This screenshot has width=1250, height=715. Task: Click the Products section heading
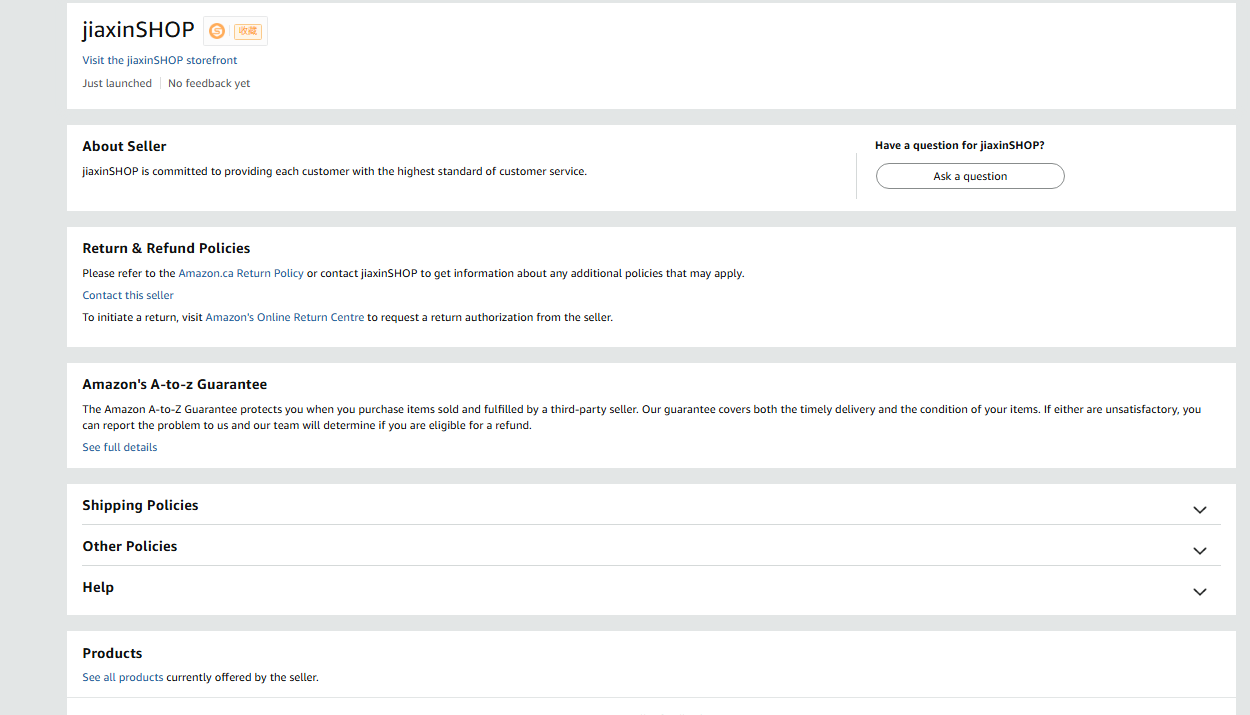coord(112,653)
